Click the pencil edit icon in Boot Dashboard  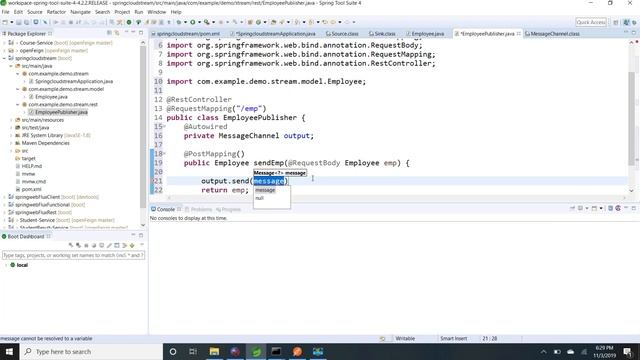(x=109, y=245)
